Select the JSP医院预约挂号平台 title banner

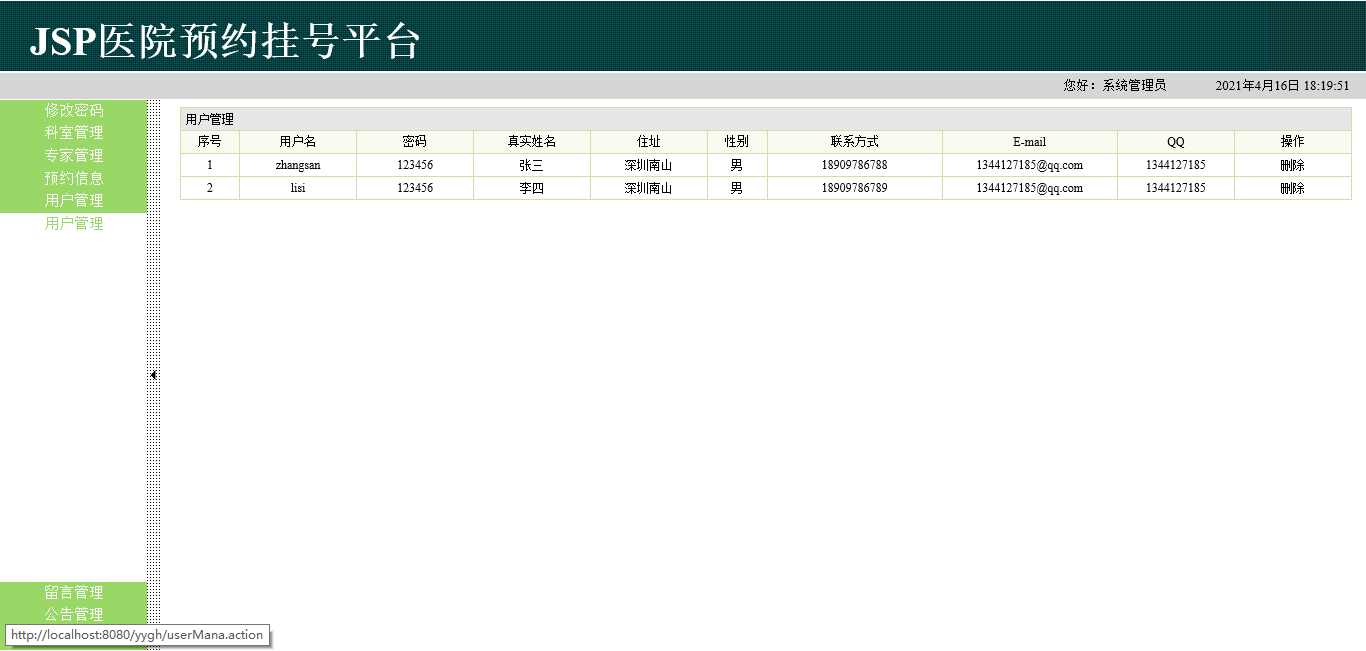(225, 42)
